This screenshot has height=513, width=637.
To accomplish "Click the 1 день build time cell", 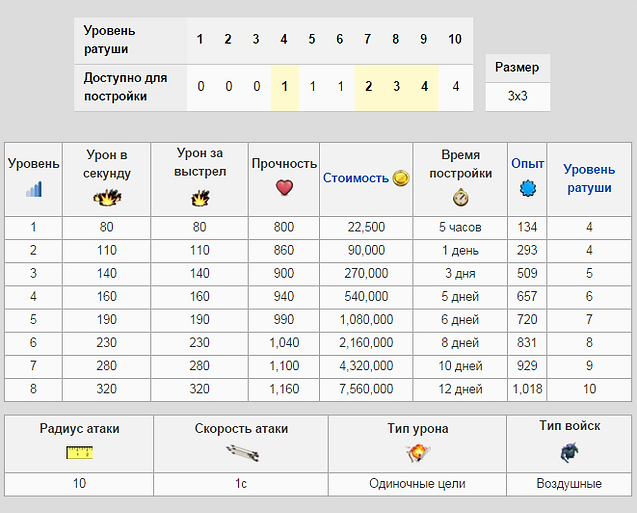I will (x=460, y=250).
